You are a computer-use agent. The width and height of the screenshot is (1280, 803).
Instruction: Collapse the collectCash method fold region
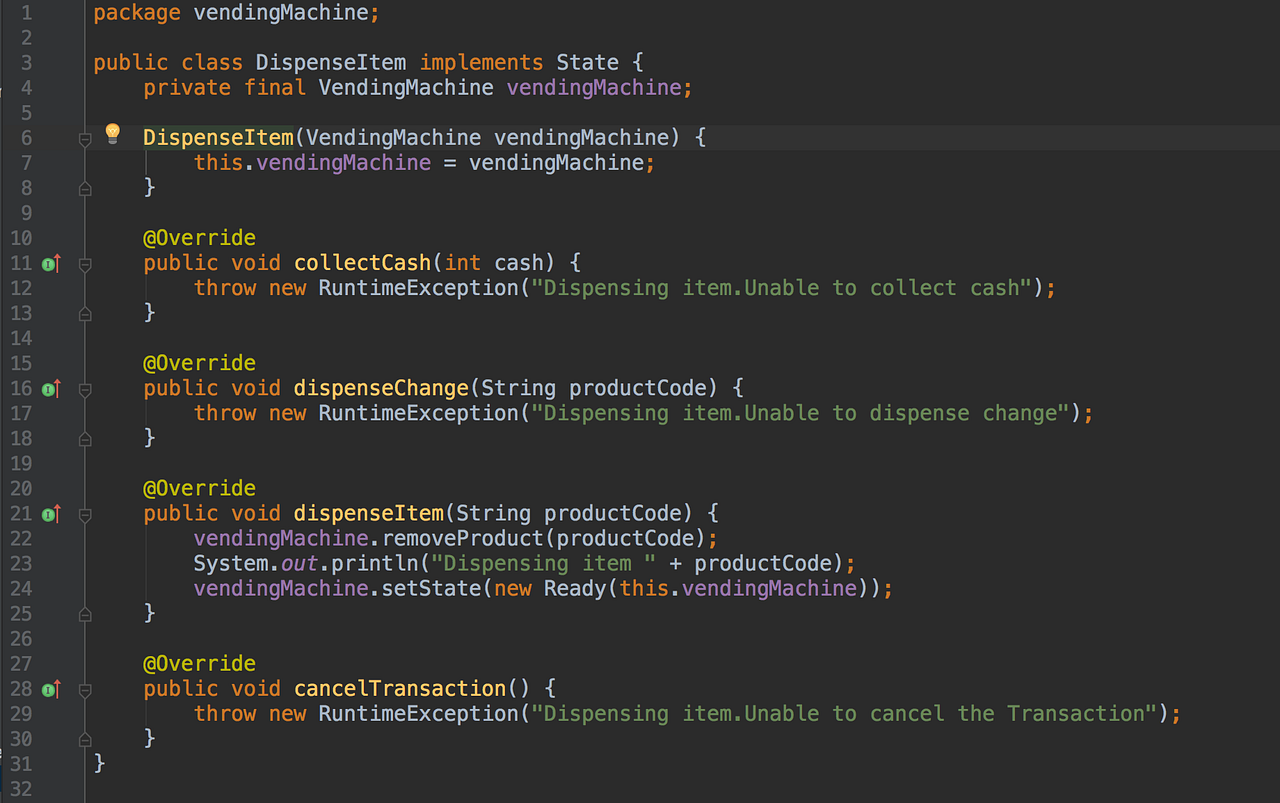[85, 263]
